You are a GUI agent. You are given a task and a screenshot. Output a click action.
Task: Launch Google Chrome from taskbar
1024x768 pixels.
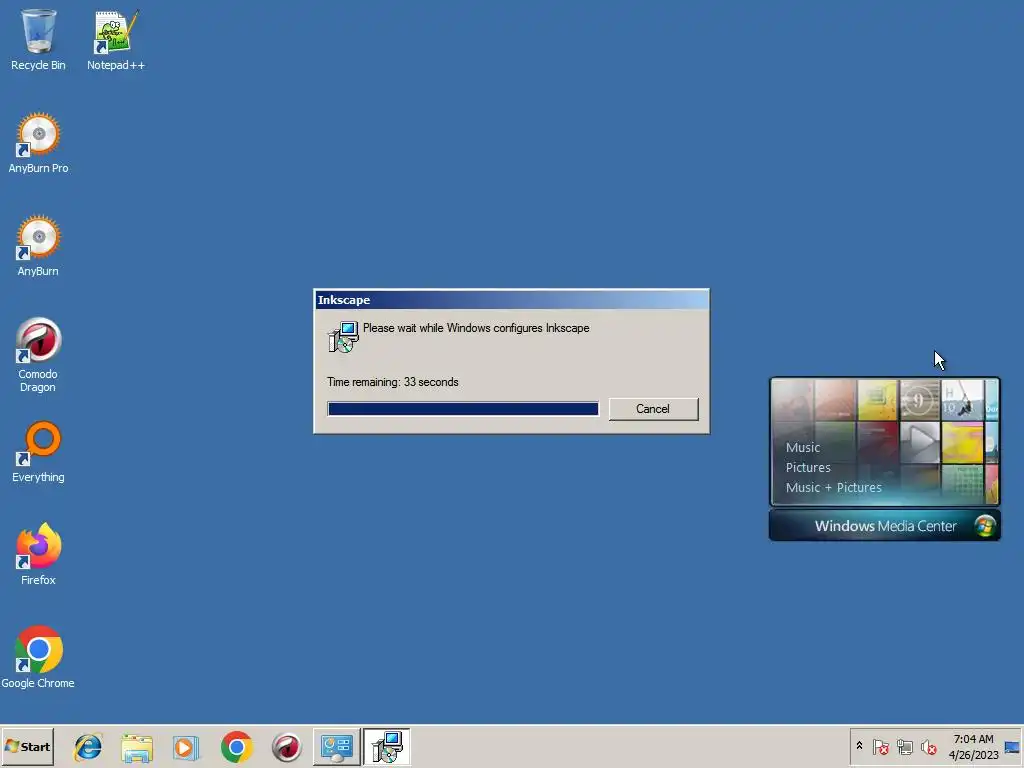pyautogui.click(x=236, y=747)
